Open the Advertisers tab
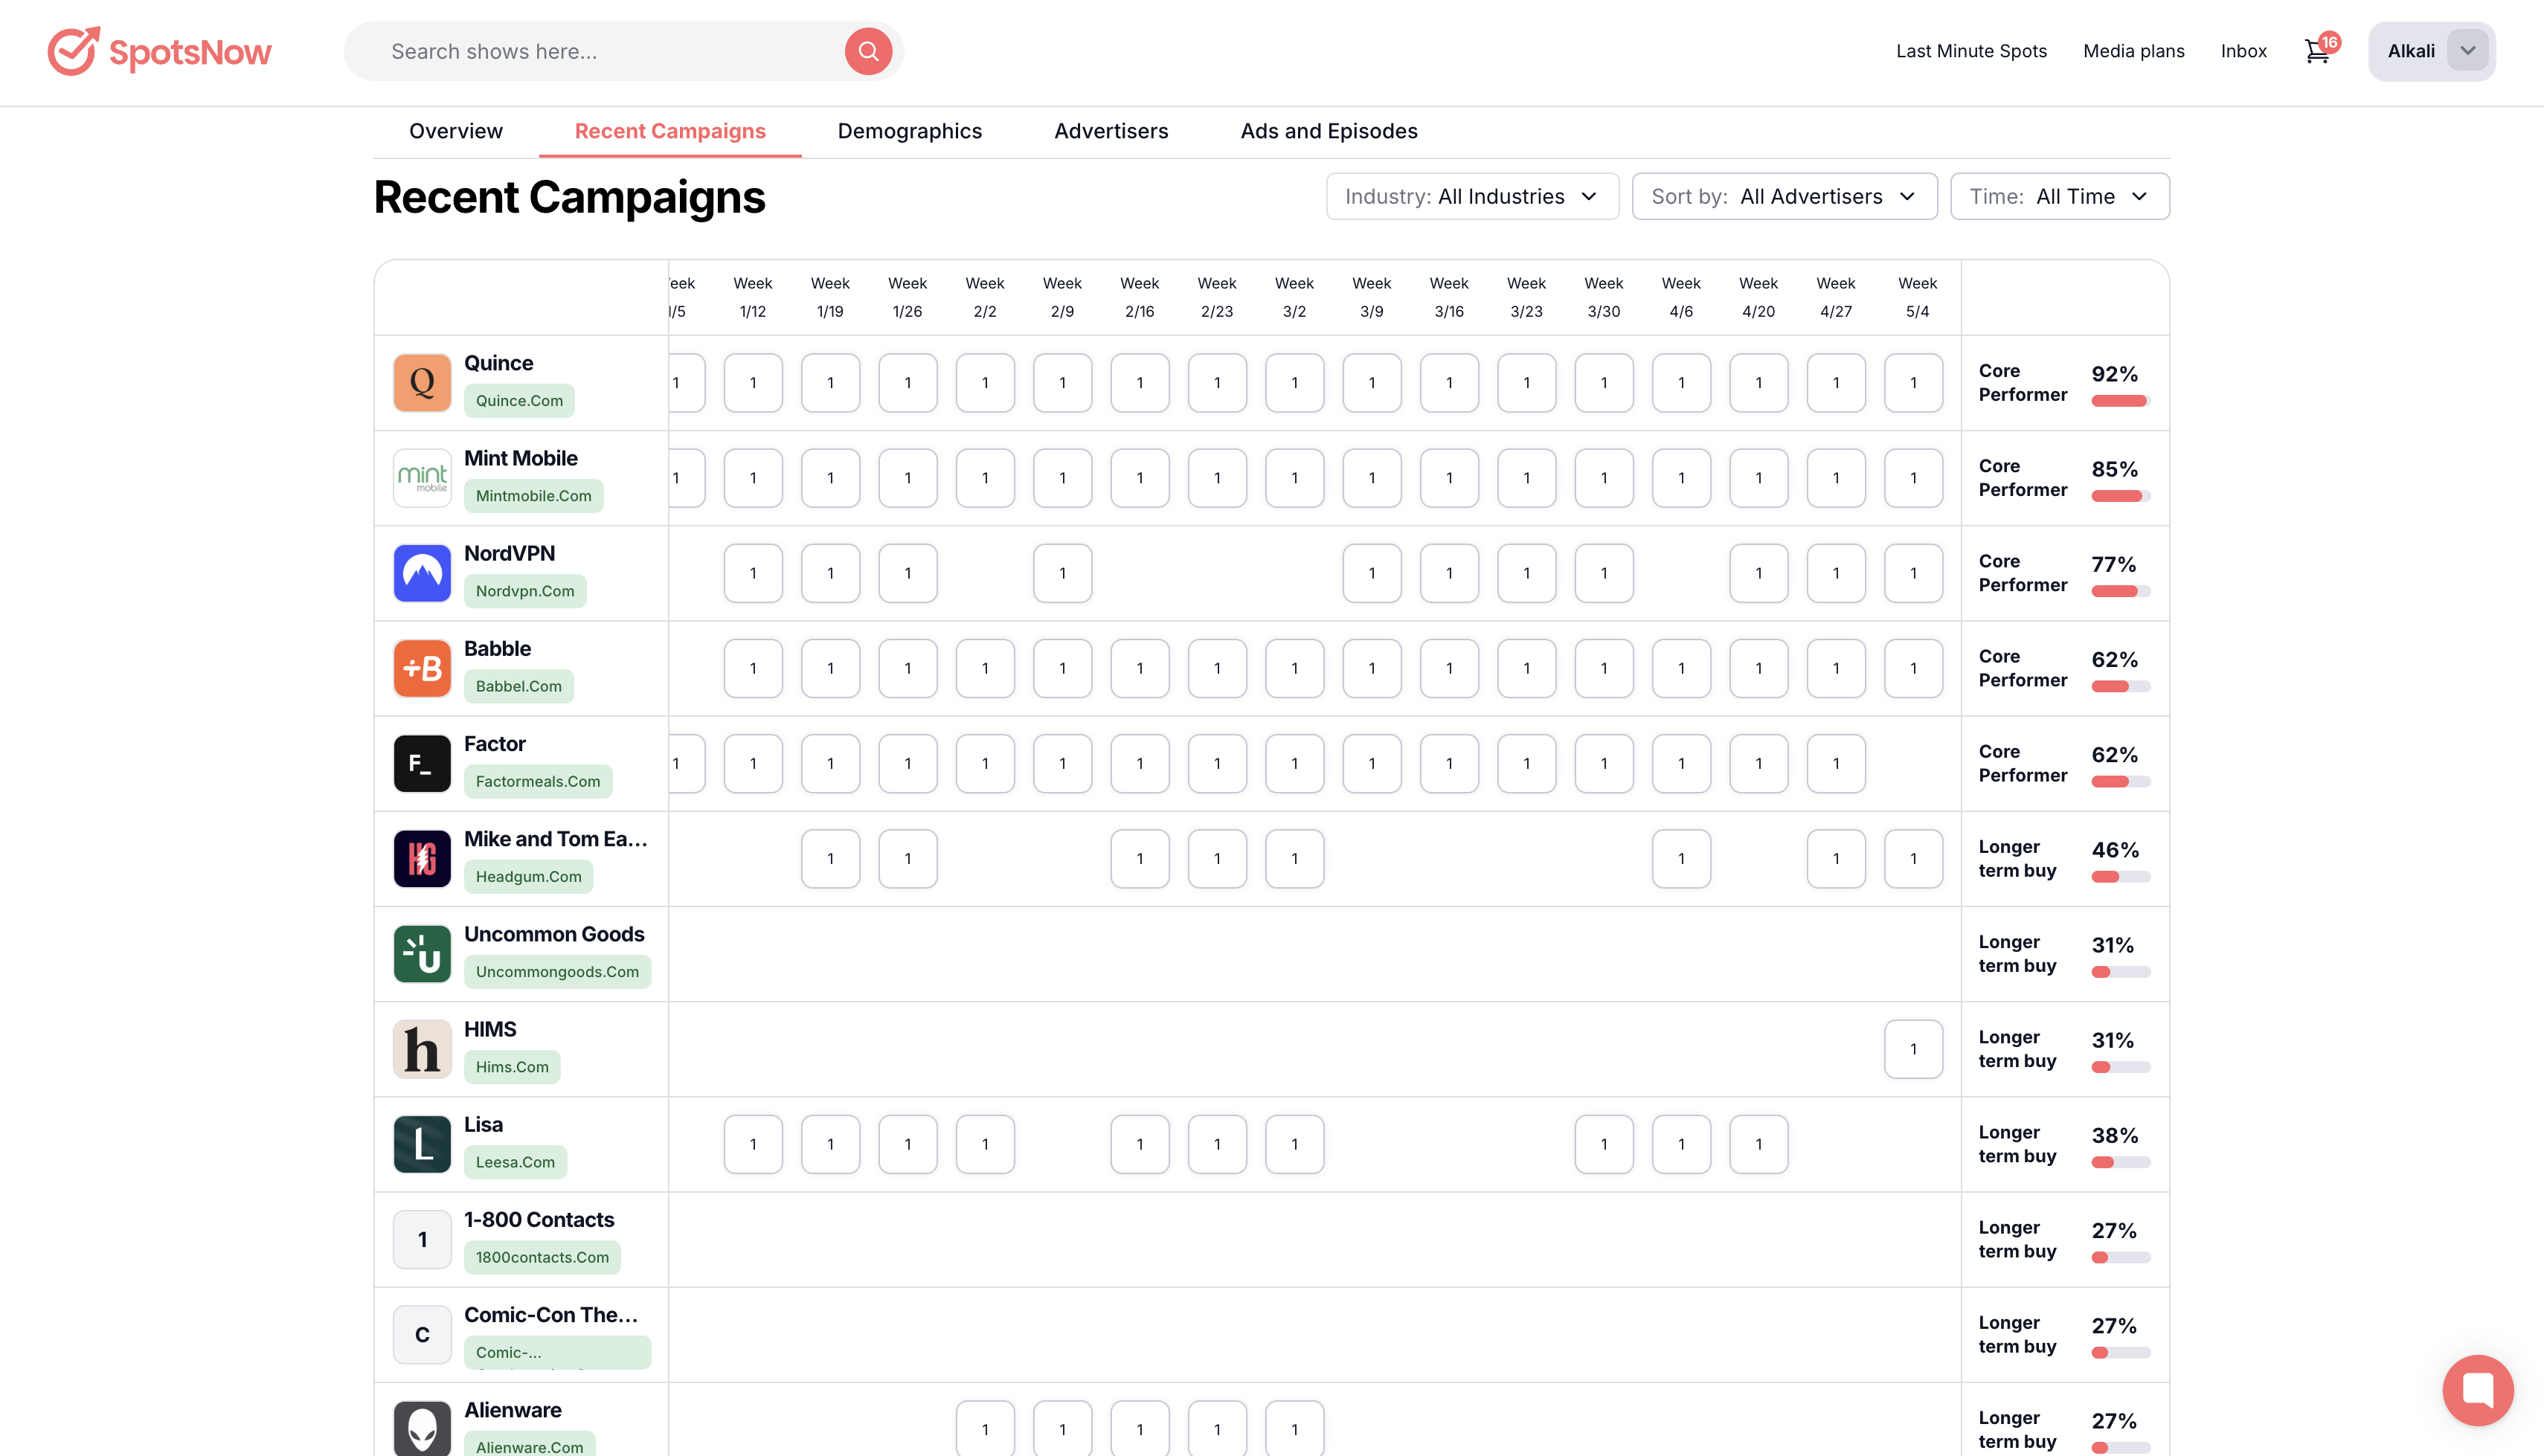The height and width of the screenshot is (1456, 2544). (1111, 131)
